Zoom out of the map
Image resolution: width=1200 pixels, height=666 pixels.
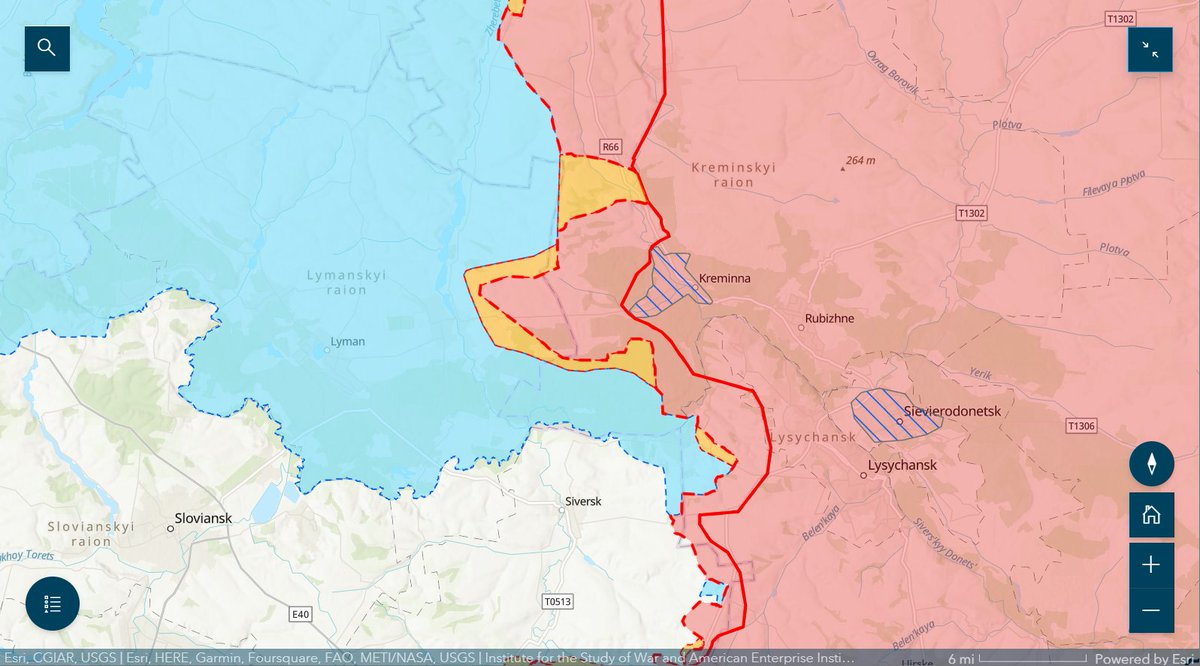1151,610
